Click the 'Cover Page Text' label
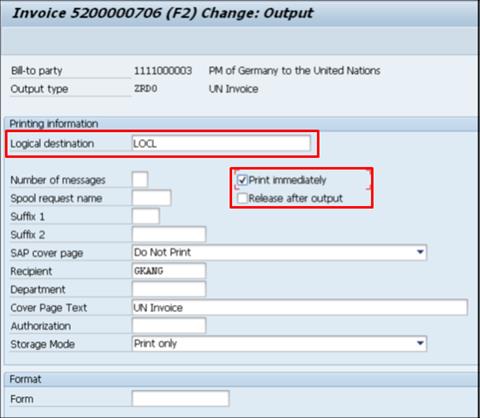Viewport: 480px width, 418px height. coord(49,308)
